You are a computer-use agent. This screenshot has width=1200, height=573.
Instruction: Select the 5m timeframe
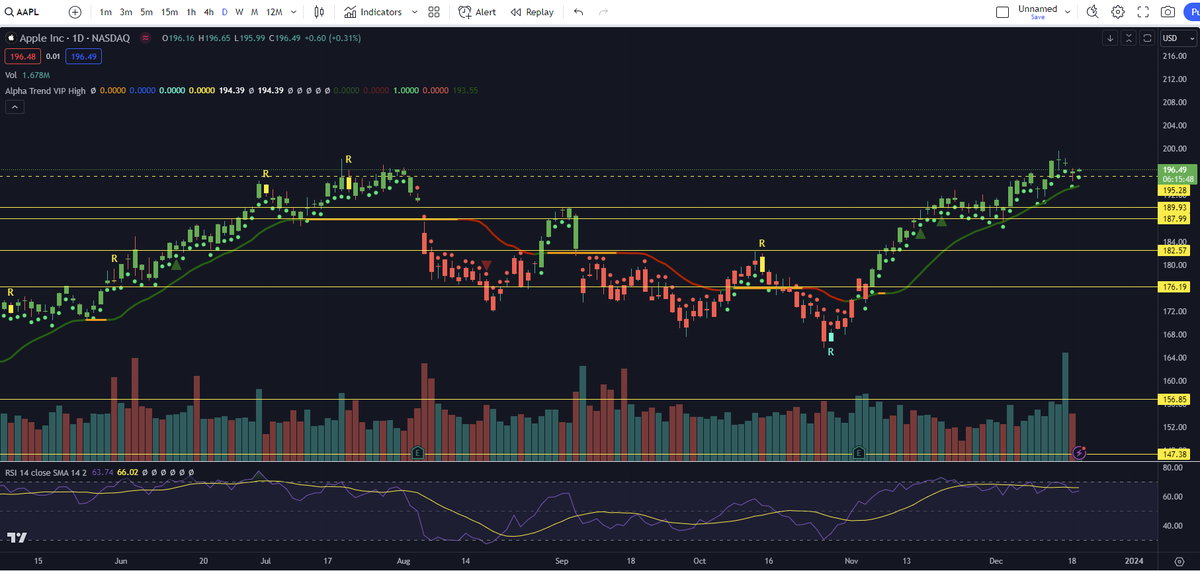point(147,12)
